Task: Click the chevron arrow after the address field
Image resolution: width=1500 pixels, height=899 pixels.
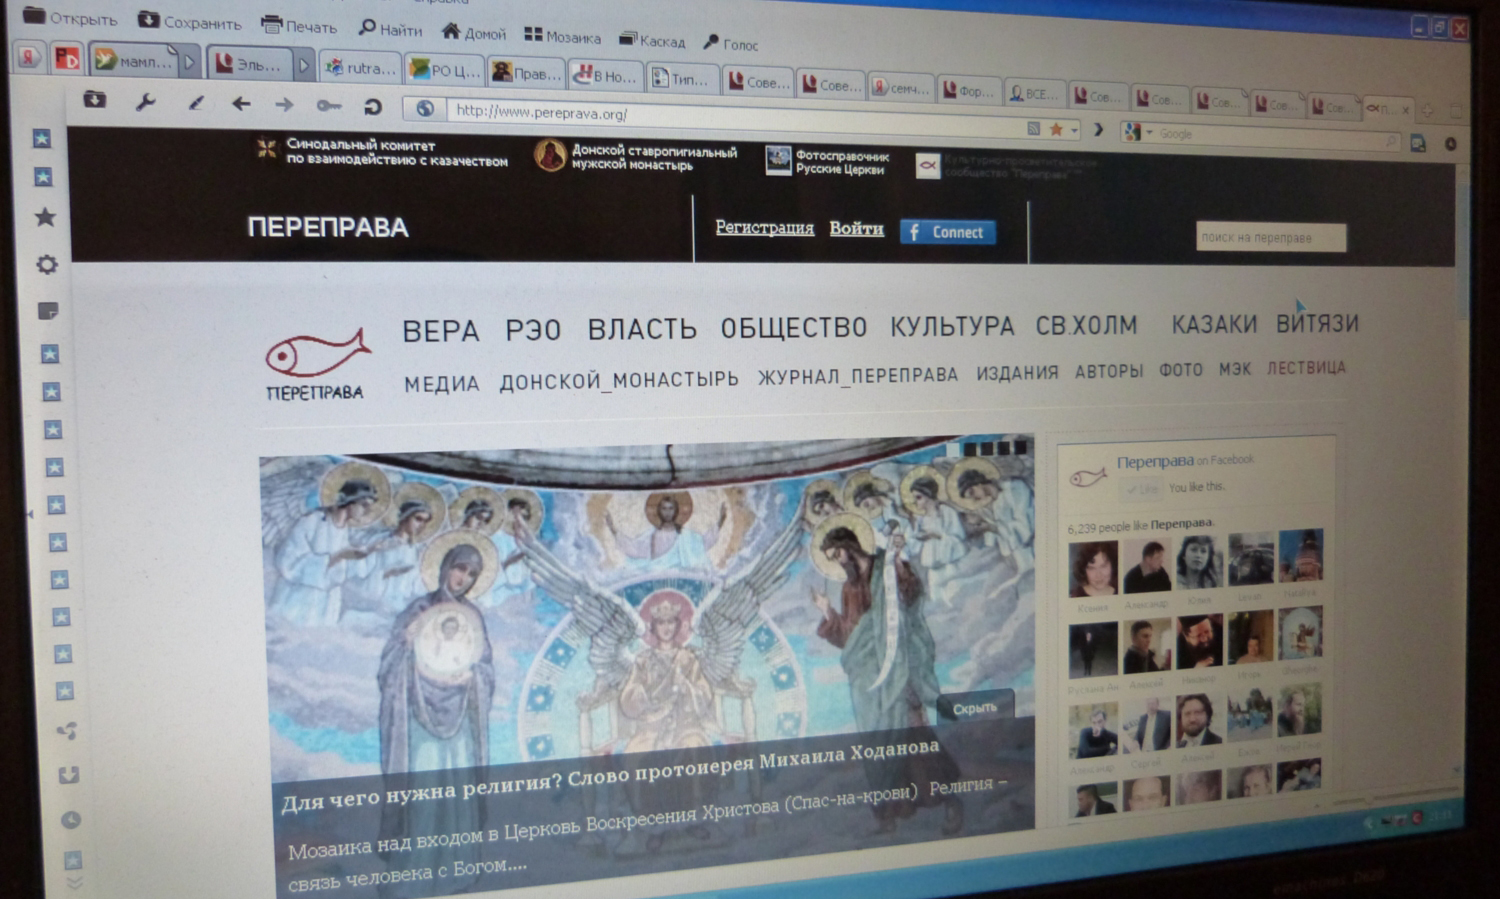Action: (x=1098, y=130)
